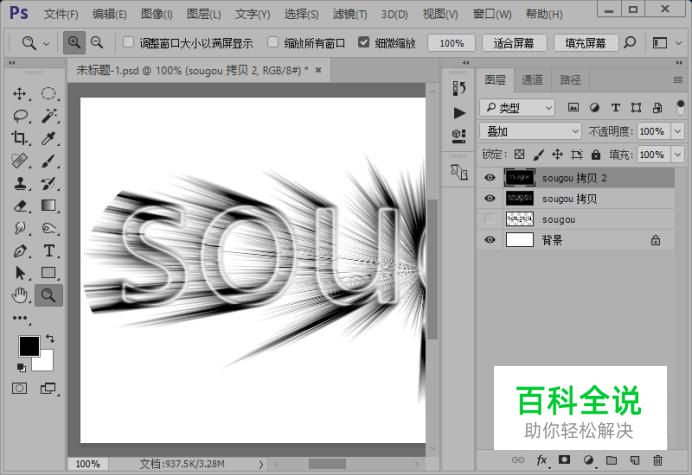The width and height of the screenshot is (692, 475).
Task: Select the Hand tool
Action: tap(19, 295)
